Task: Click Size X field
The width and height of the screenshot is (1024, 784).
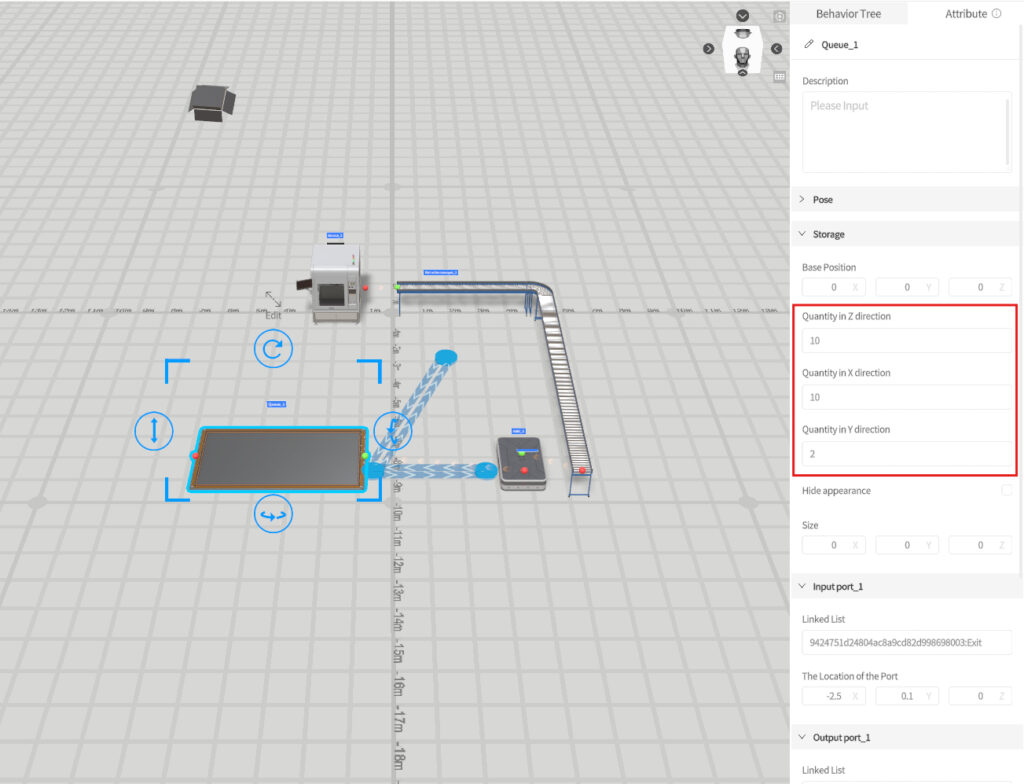Action: [x=834, y=545]
